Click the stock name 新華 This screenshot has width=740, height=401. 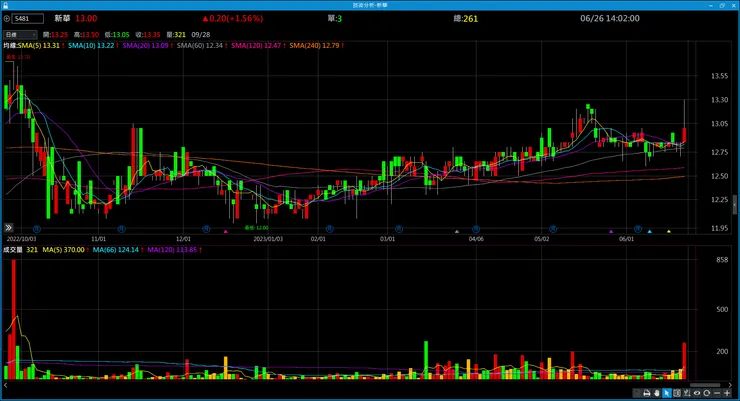(x=62, y=18)
